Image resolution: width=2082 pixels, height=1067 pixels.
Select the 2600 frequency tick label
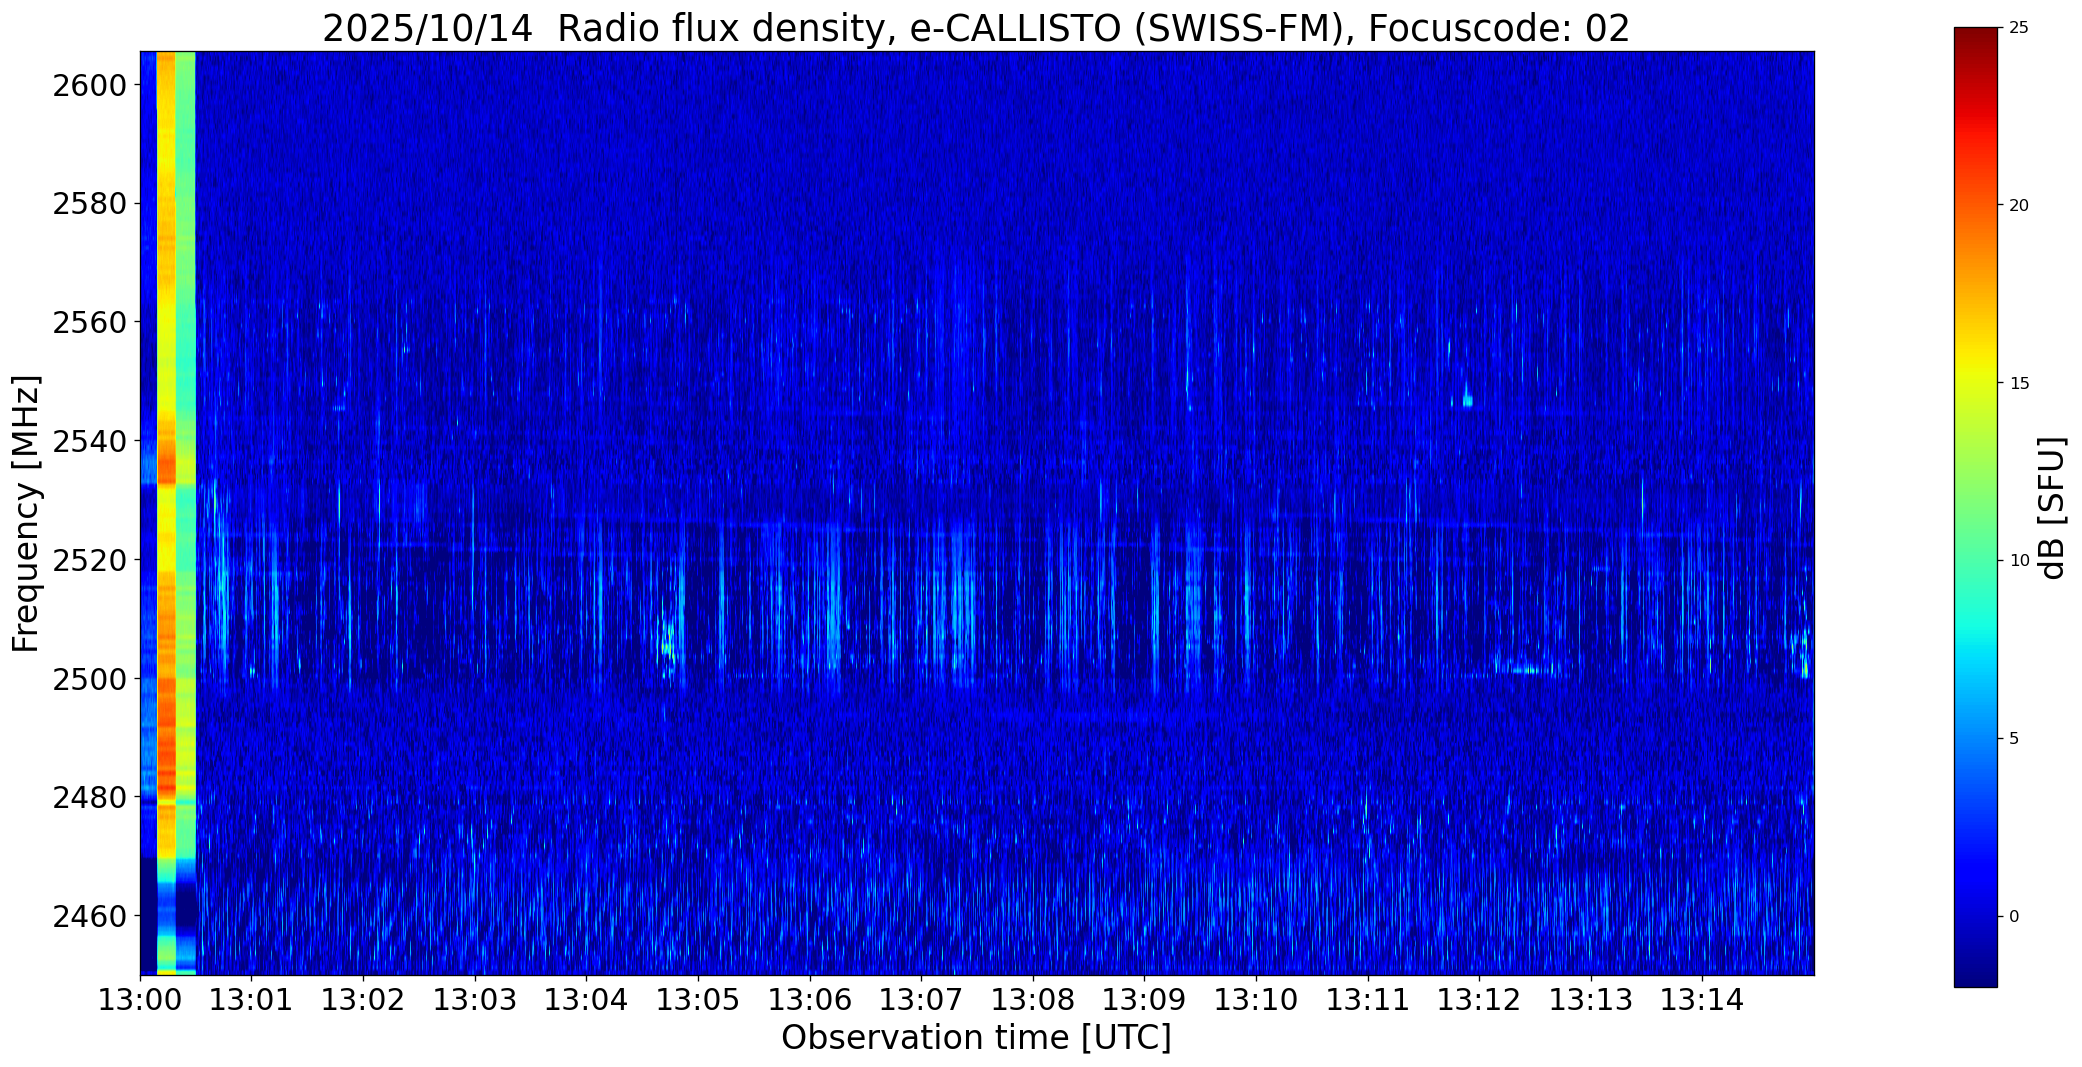tap(88, 86)
